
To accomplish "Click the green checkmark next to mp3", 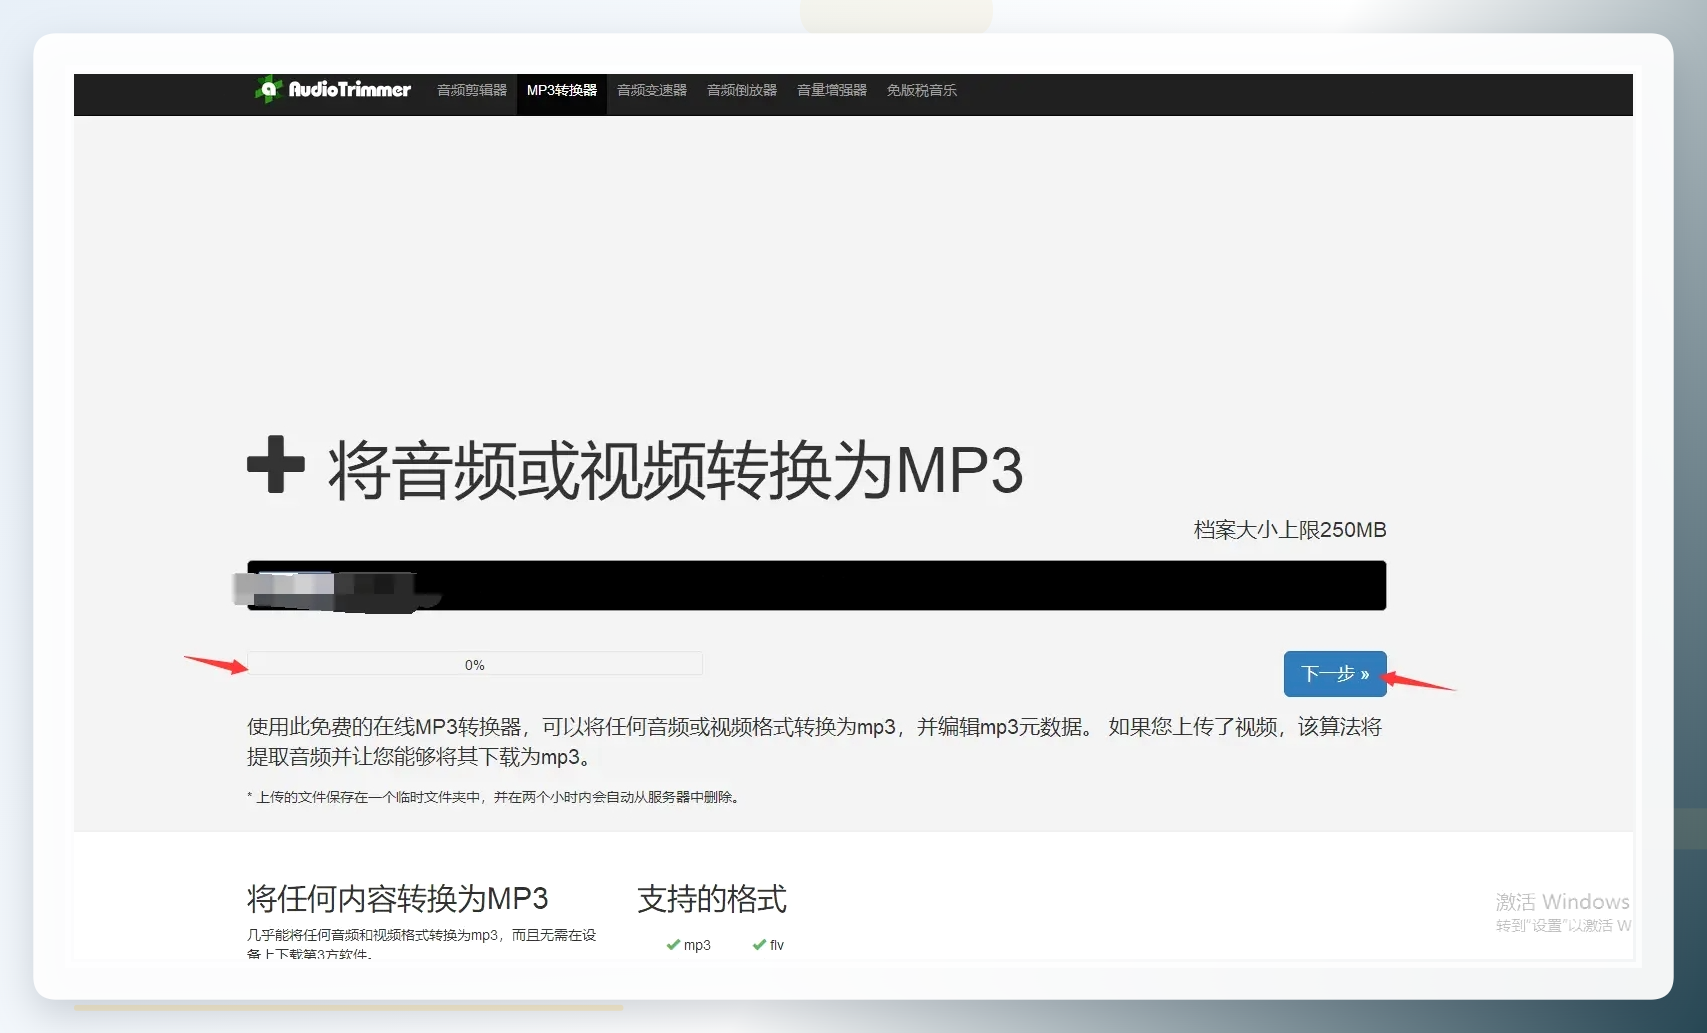I will (x=673, y=944).
